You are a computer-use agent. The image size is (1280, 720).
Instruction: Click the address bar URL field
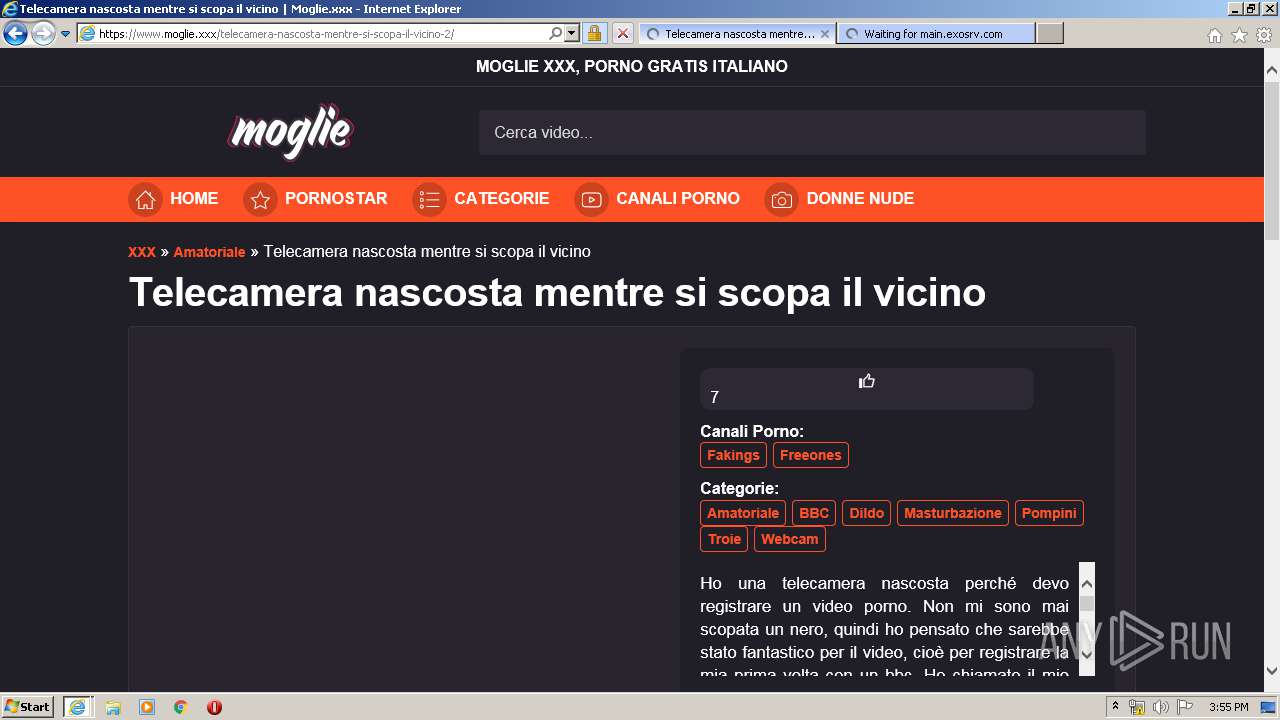[312, 33]
